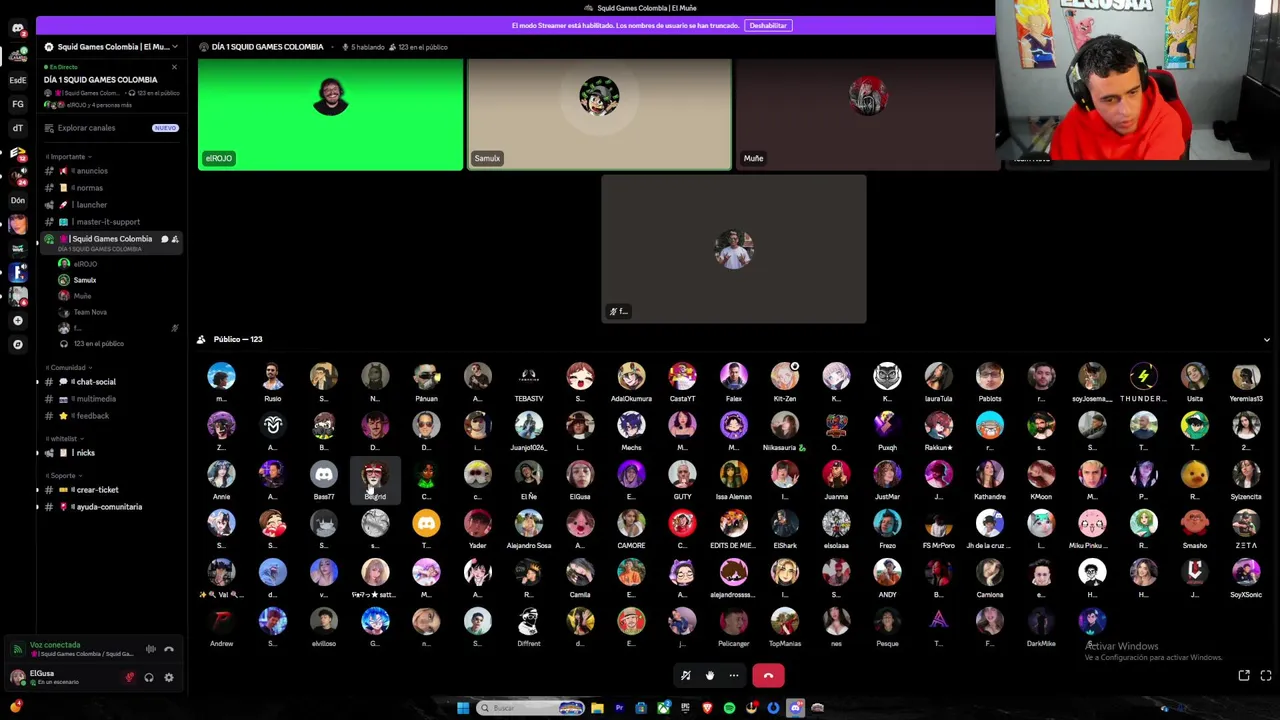Disconnect from voice via phone icon in panel
1280x720 pixels.
coord(169,649)
